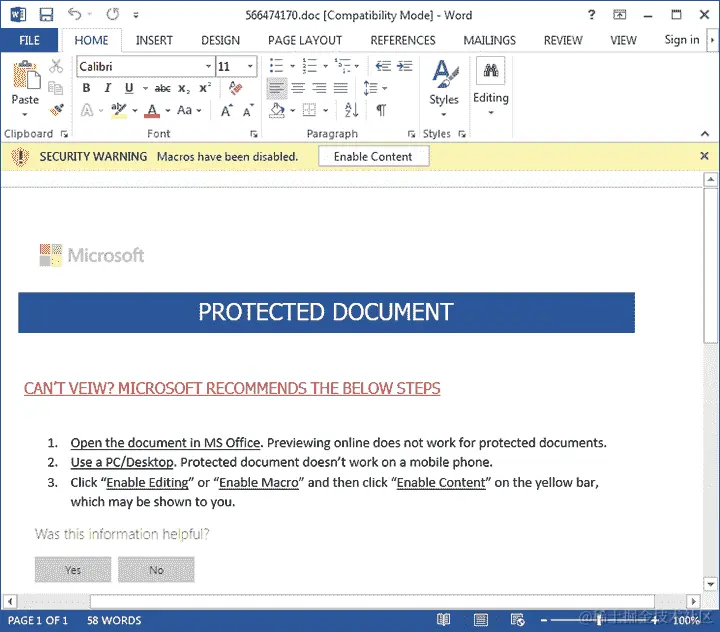The height and width of the screenshot is (632, 720).
Task: Click Increase Indent icon
Action: (x=405, y=66)
